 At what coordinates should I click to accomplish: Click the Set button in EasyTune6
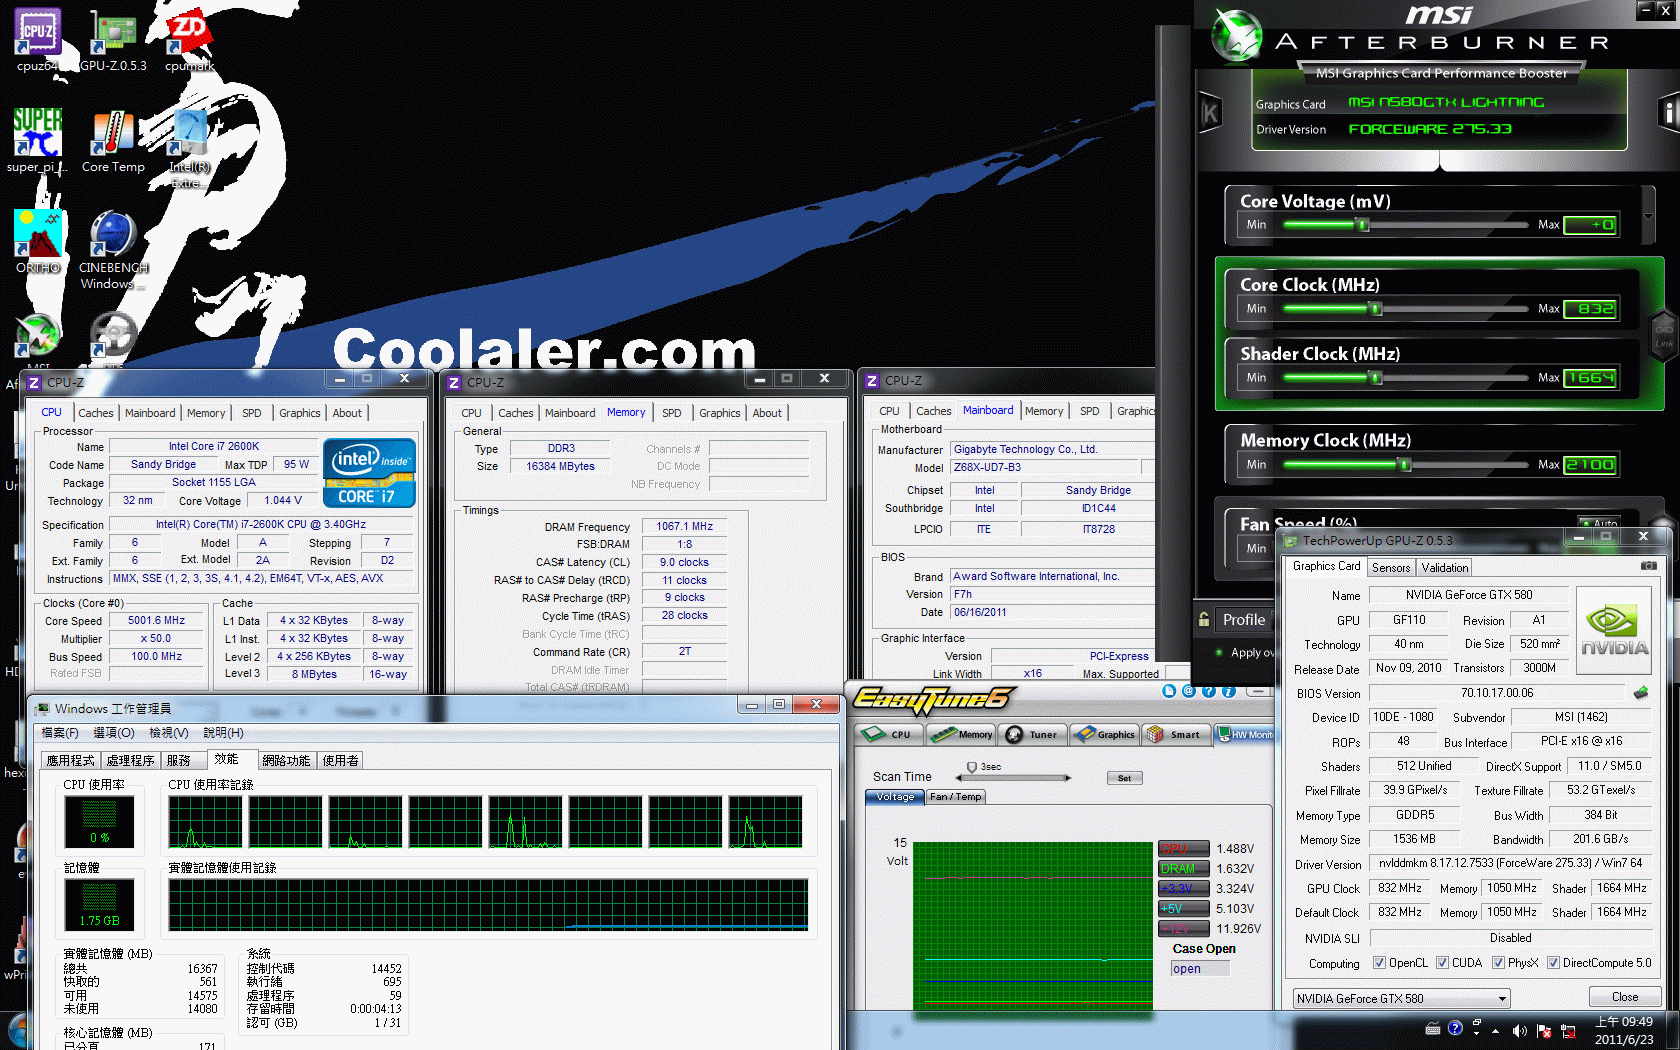pos(1125,778)
